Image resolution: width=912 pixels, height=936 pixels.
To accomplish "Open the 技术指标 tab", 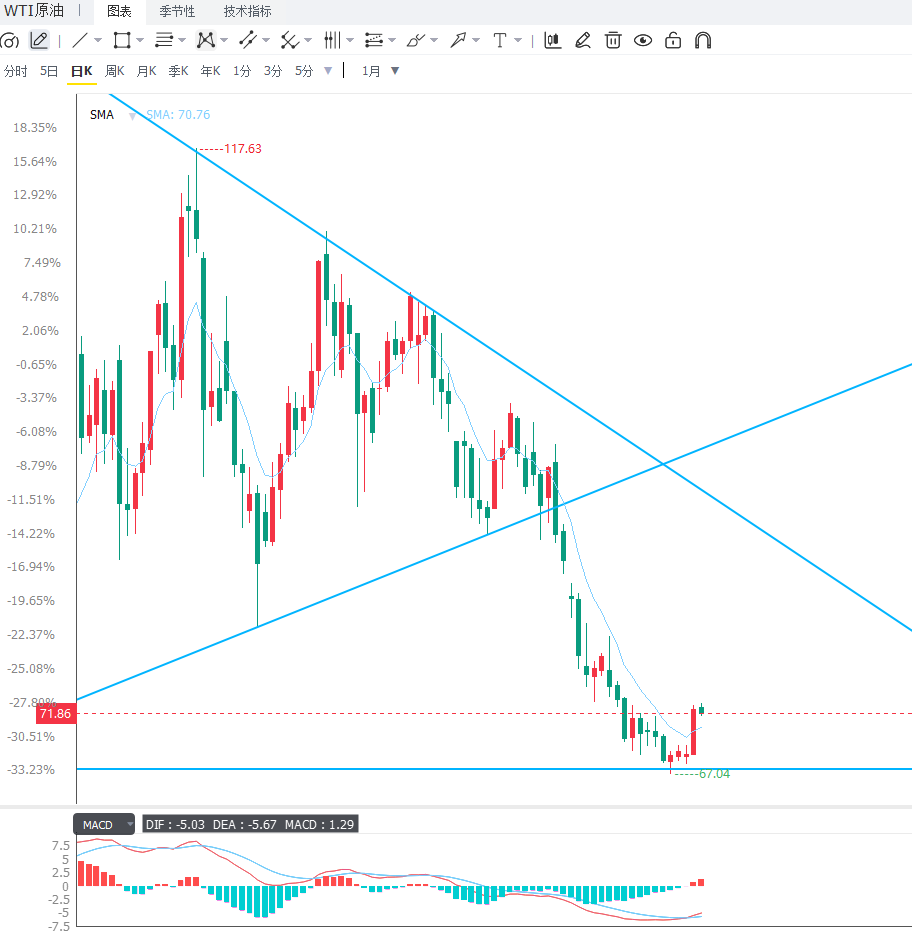I will click(x=248, y=11).
